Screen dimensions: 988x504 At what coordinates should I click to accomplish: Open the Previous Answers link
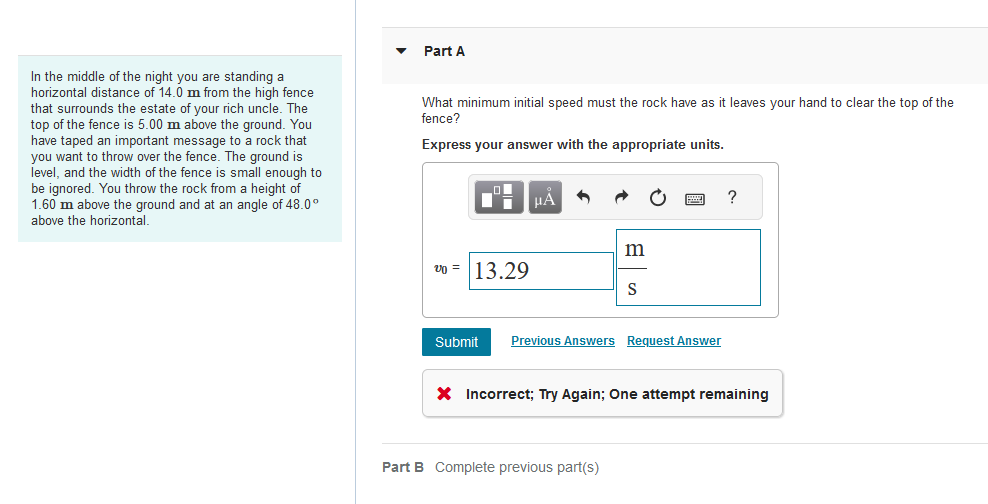pos(563,341)
